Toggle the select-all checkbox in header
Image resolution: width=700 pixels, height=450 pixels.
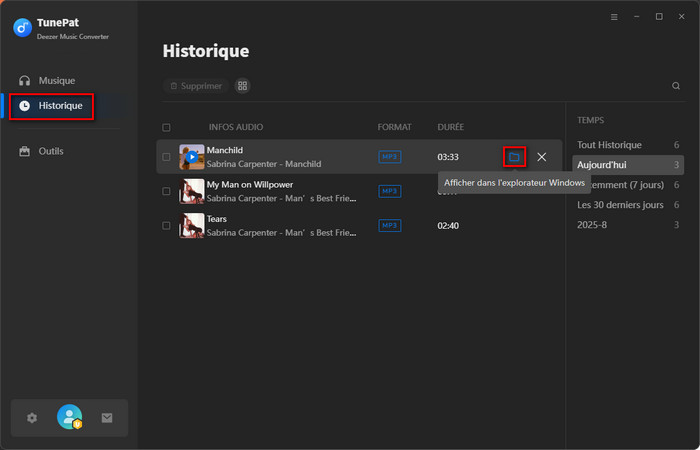(167, 128)
